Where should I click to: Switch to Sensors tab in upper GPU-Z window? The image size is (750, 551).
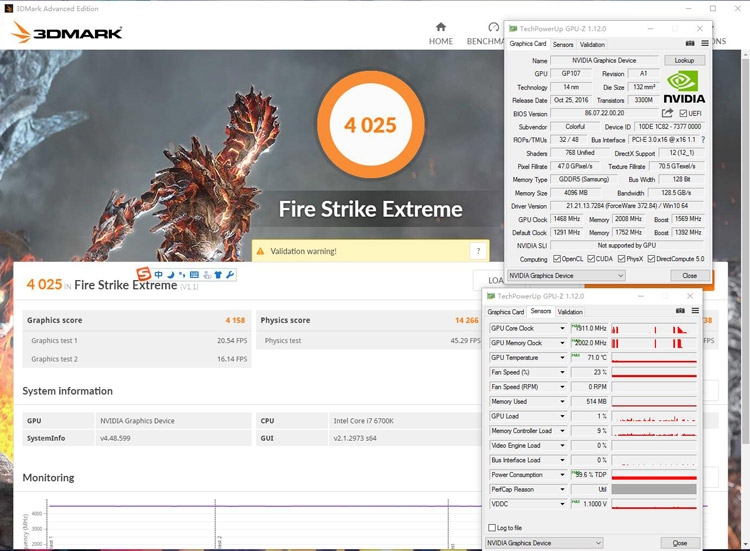point(563,44)
